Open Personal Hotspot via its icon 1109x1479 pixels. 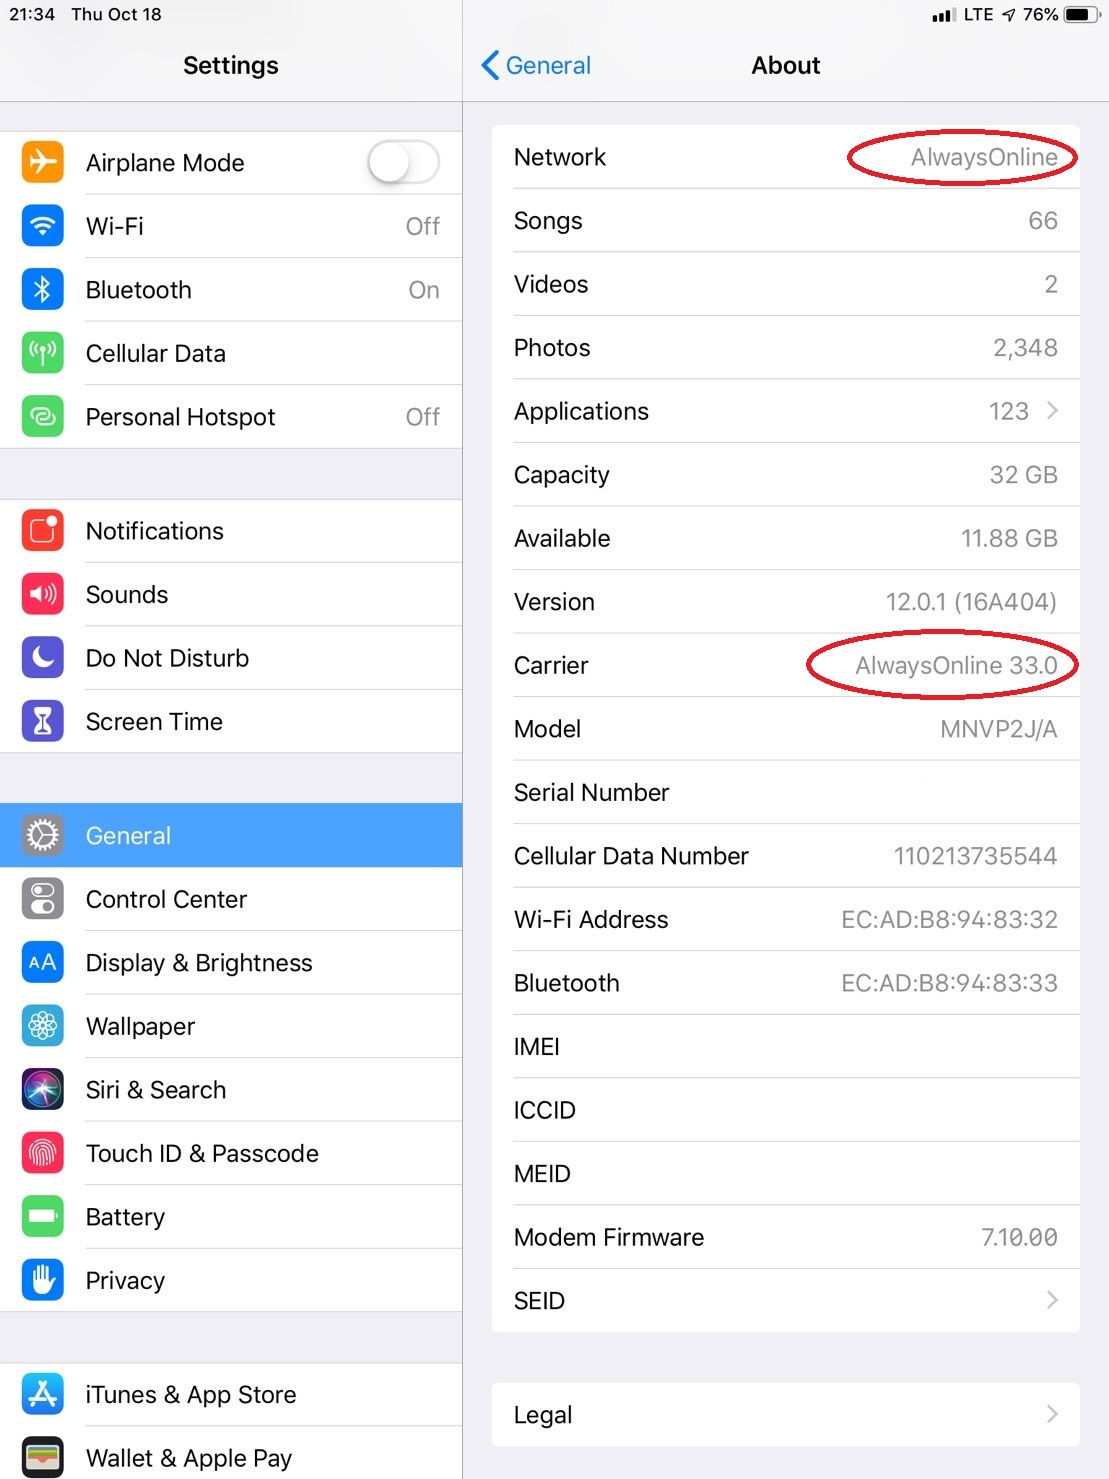point(43,417)
